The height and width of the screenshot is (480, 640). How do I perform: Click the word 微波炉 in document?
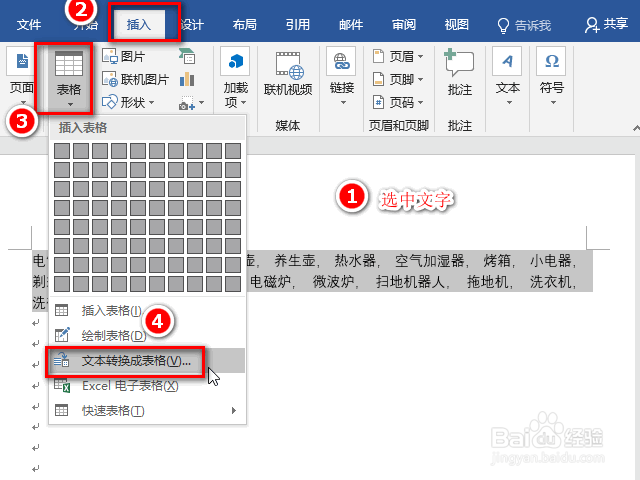(x=333, y=282)
